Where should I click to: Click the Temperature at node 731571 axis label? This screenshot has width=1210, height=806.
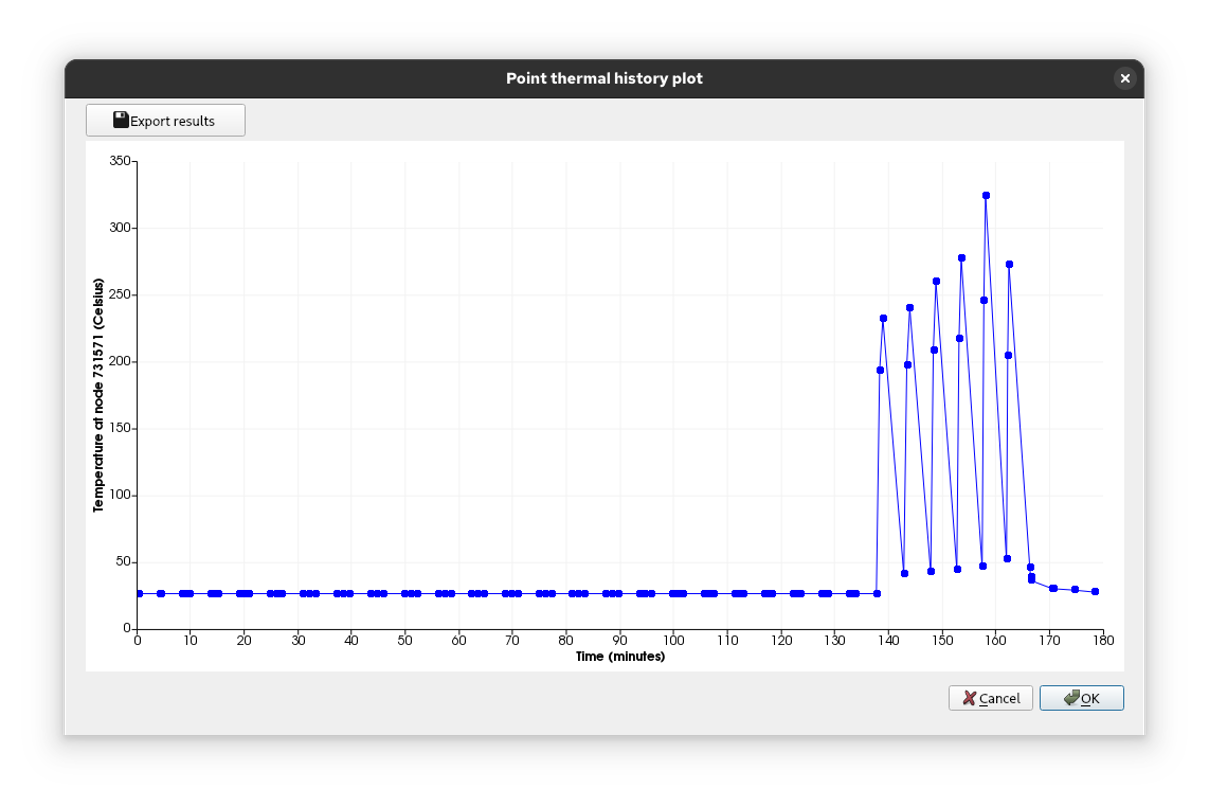click(98, 395)
